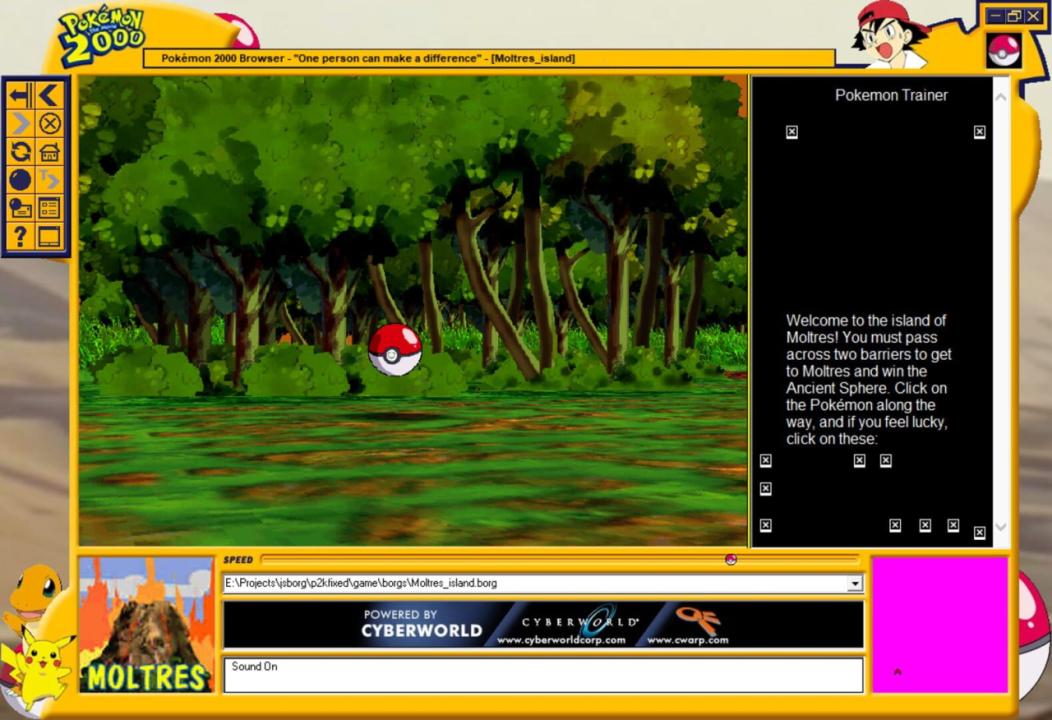Click the arrow-to-bar first-page icon in left toolbar
1052x720 pixels.
[x=20, y=96]
